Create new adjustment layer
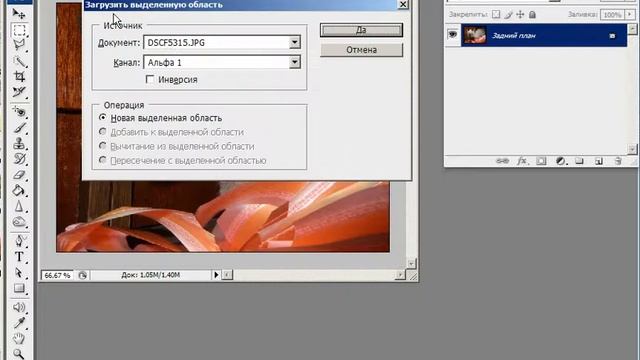 [561, 161]
